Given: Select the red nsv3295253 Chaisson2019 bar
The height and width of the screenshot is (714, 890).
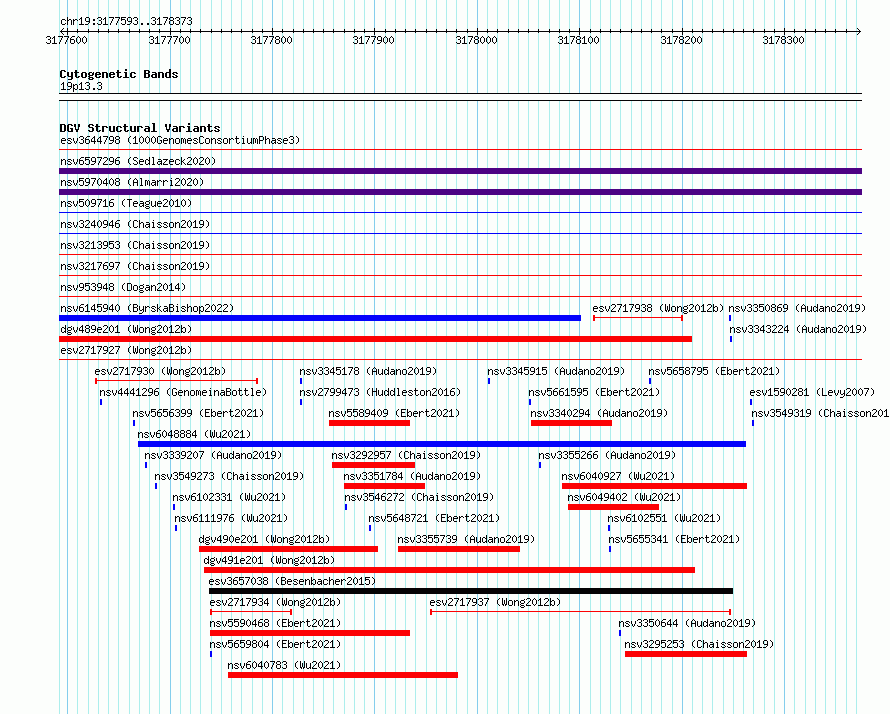Looking at the screenshot, I should click(x=685, y=654).
